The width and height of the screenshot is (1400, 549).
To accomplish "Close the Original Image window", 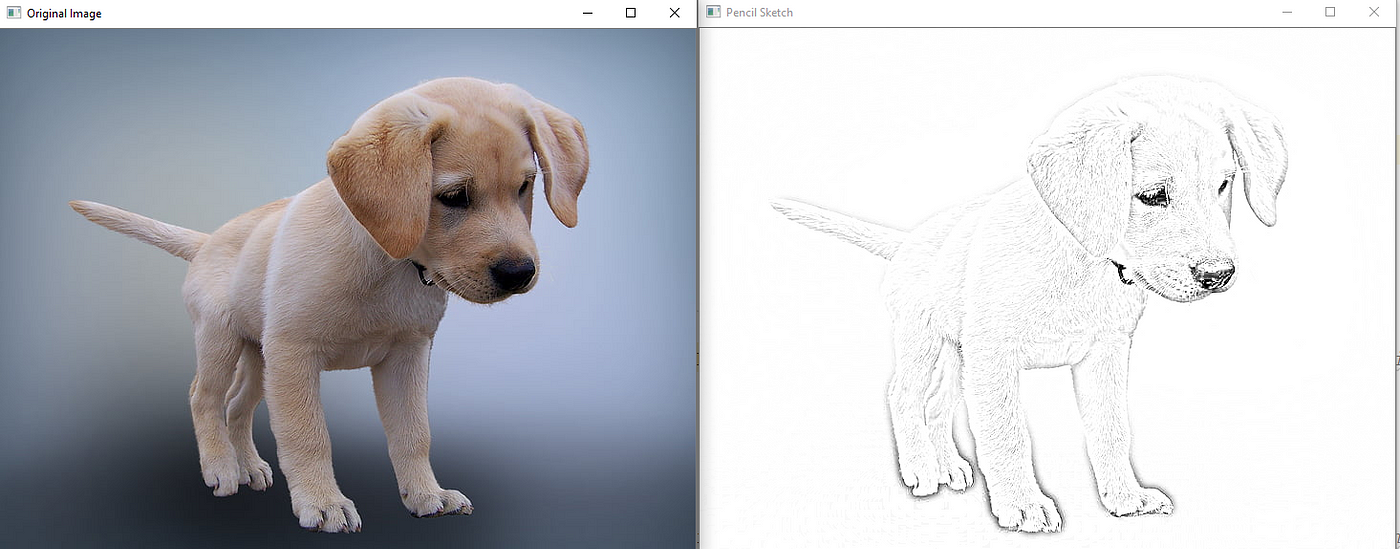I will [x=675, y=13].
